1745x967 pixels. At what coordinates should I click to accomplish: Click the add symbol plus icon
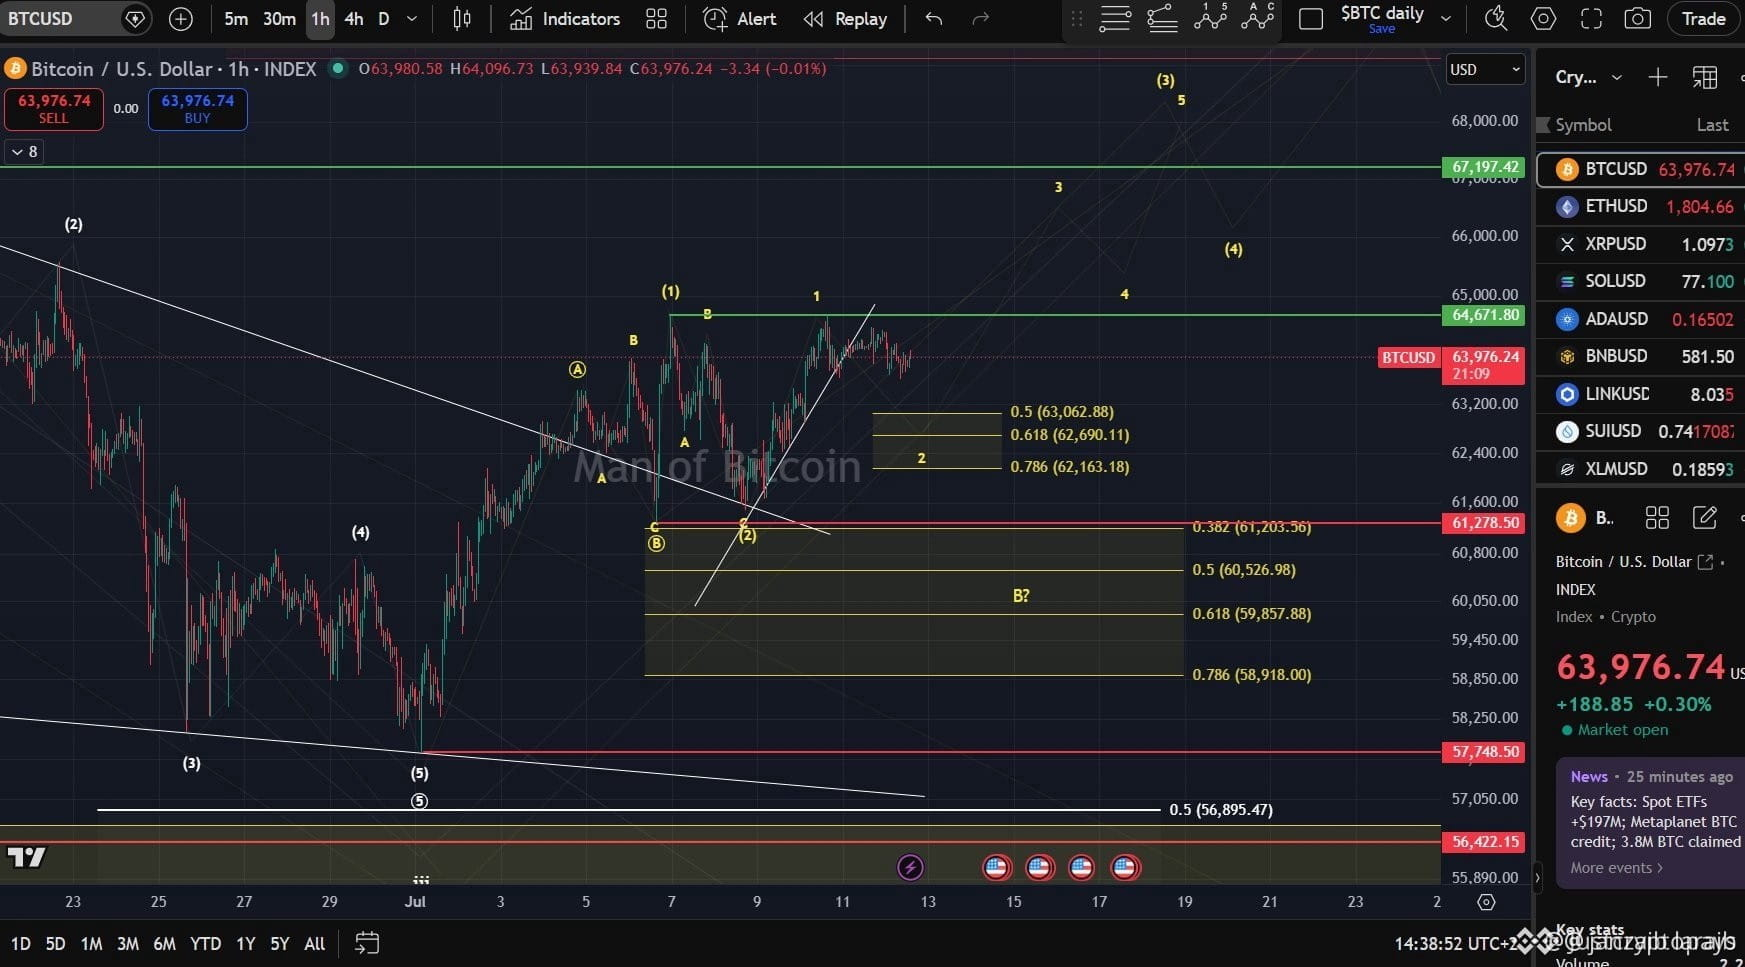pyautogui.click(x=181, y=18)
